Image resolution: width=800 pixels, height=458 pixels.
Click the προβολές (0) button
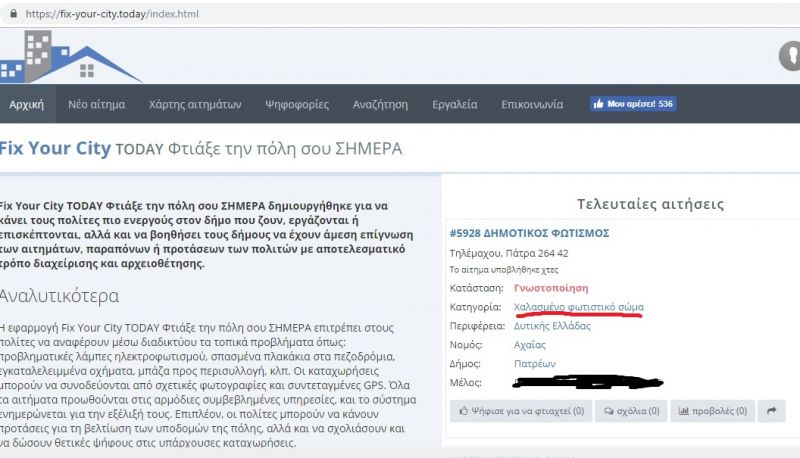pyautogui.click(x=712, y=411)
